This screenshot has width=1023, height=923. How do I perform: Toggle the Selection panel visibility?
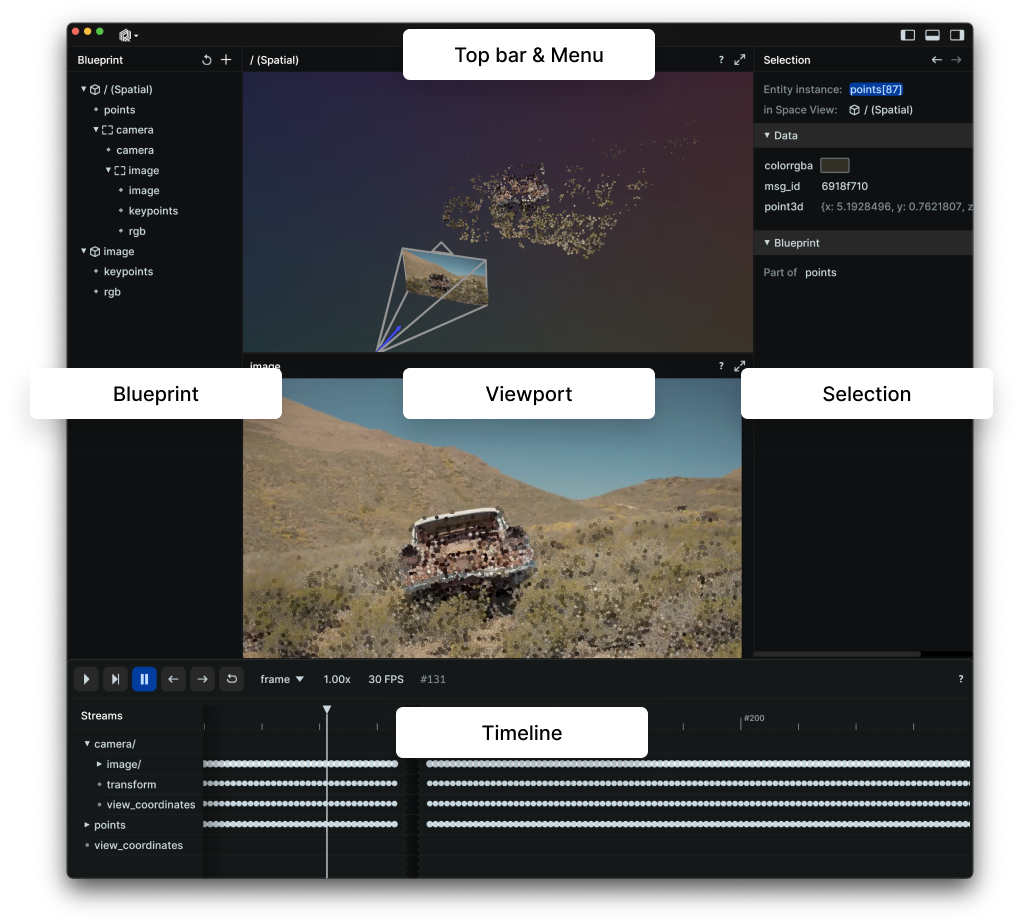click(x=958, y=34)
